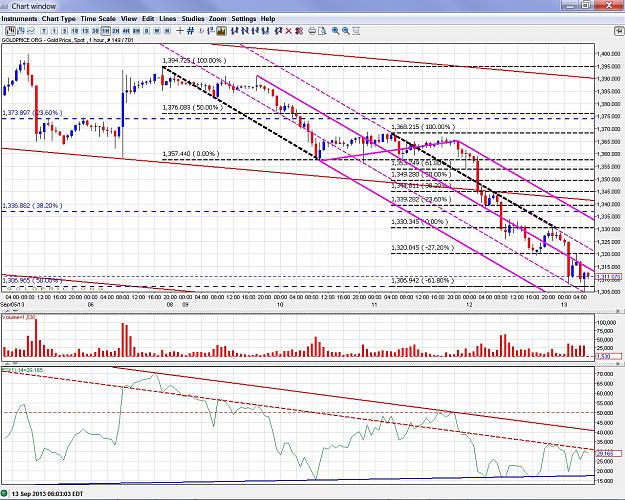The width and height of the screenshot is (625, 500).
Task: Select 10 minute time scale
Action: [75, 31]
